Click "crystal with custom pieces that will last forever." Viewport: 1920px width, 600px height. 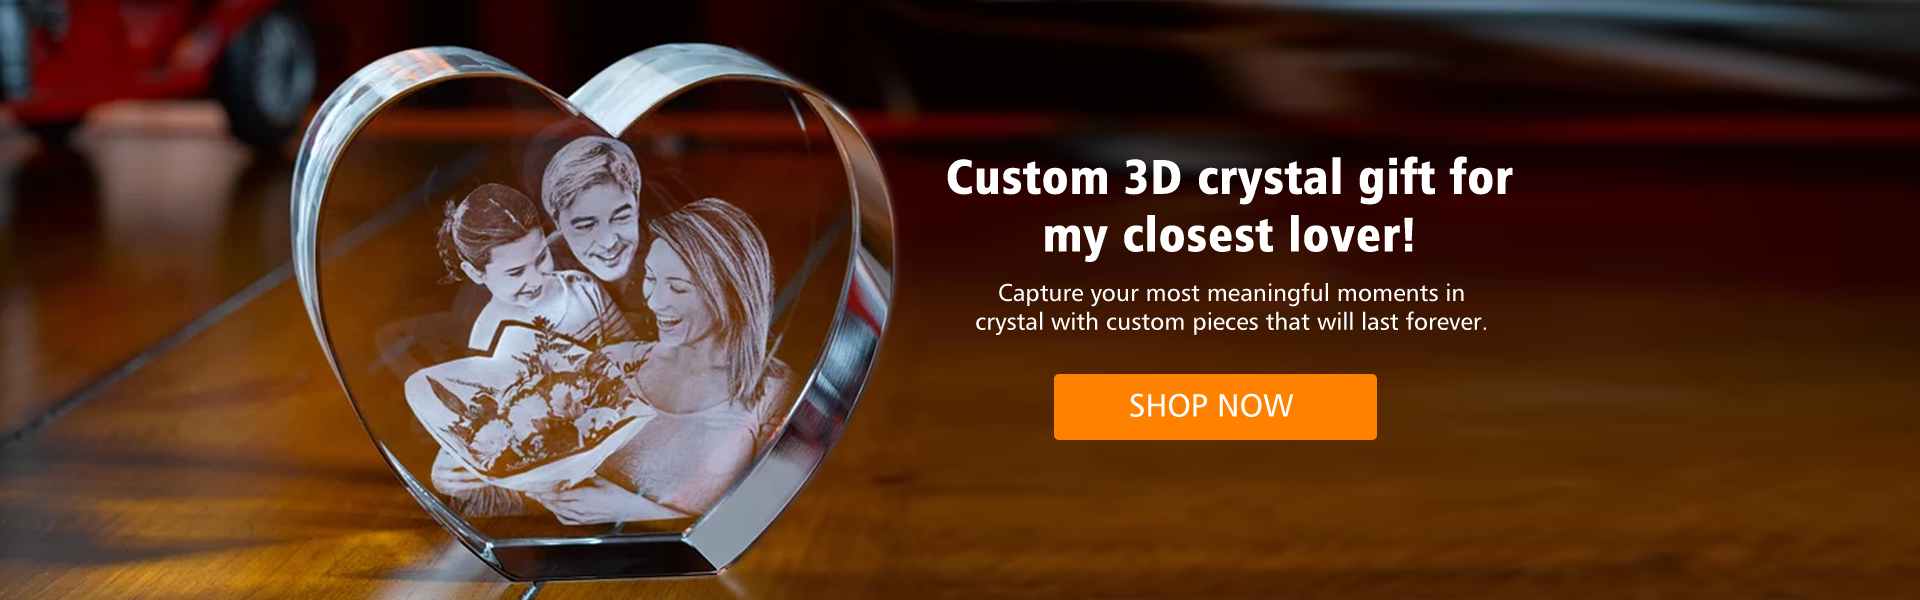click(1231, 322)
